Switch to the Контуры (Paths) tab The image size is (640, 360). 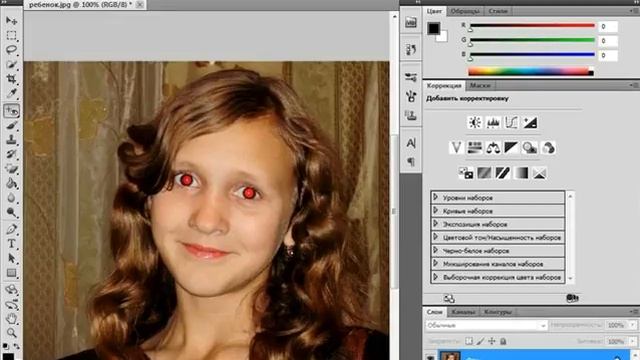498,312
